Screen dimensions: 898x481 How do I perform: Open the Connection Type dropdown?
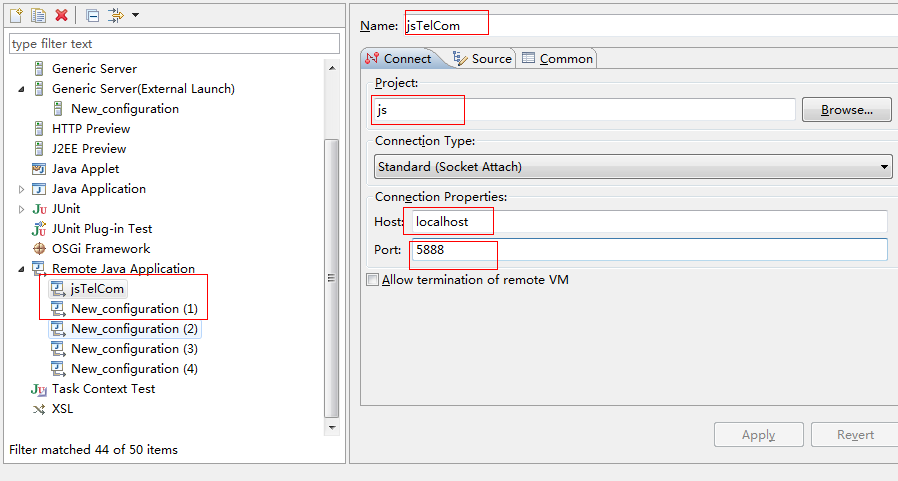click(x=633, y=167)
